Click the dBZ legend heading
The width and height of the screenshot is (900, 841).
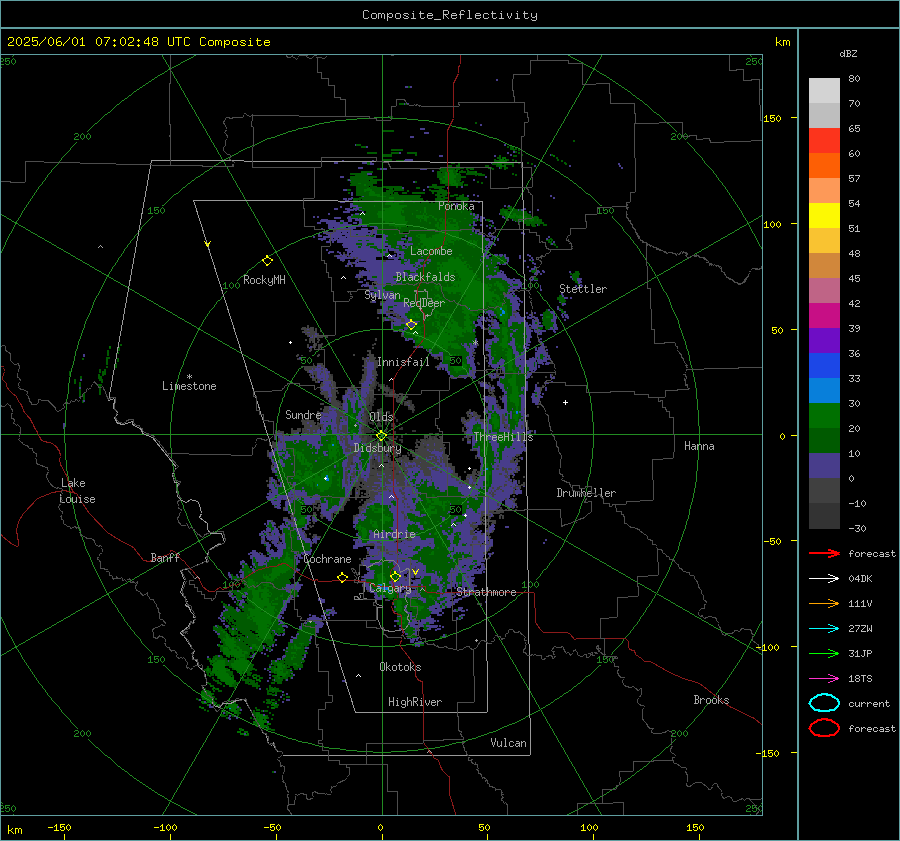(x=848, y=53)
